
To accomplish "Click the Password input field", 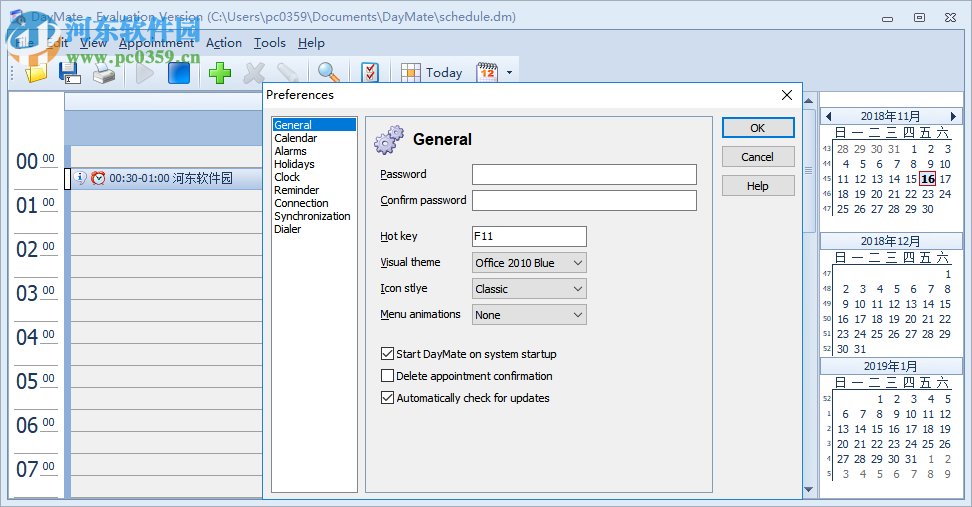I will [584, 175].
